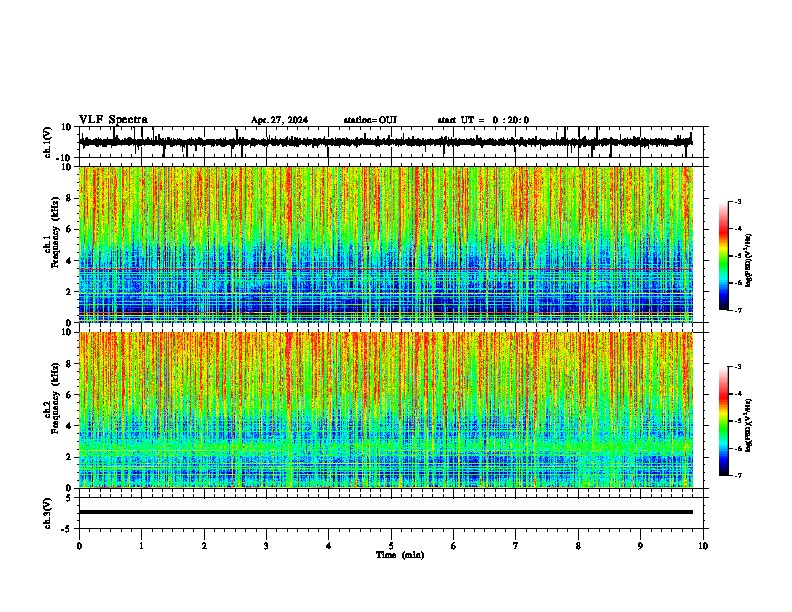Click the "ch.3(V)" axis label
The width and height of the screenshot is (792, 612).
click(48, 513)
